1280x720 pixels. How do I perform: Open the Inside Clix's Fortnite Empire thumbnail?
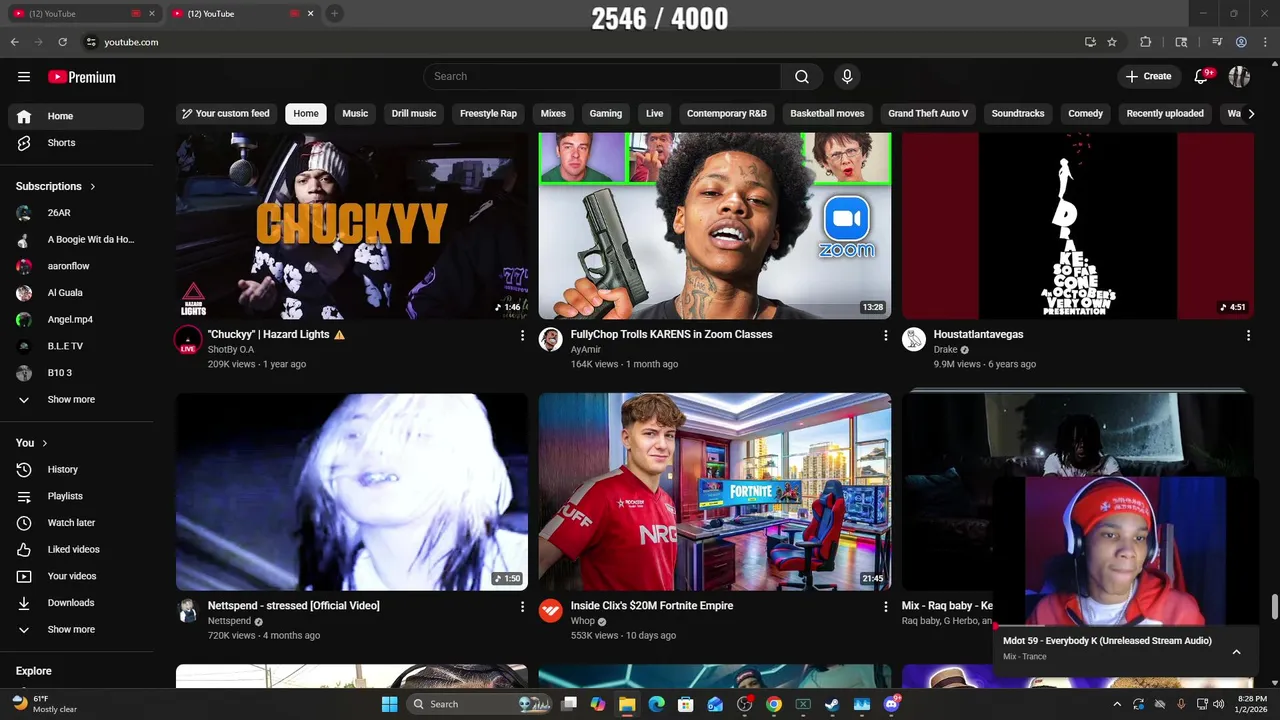(715, 491)
